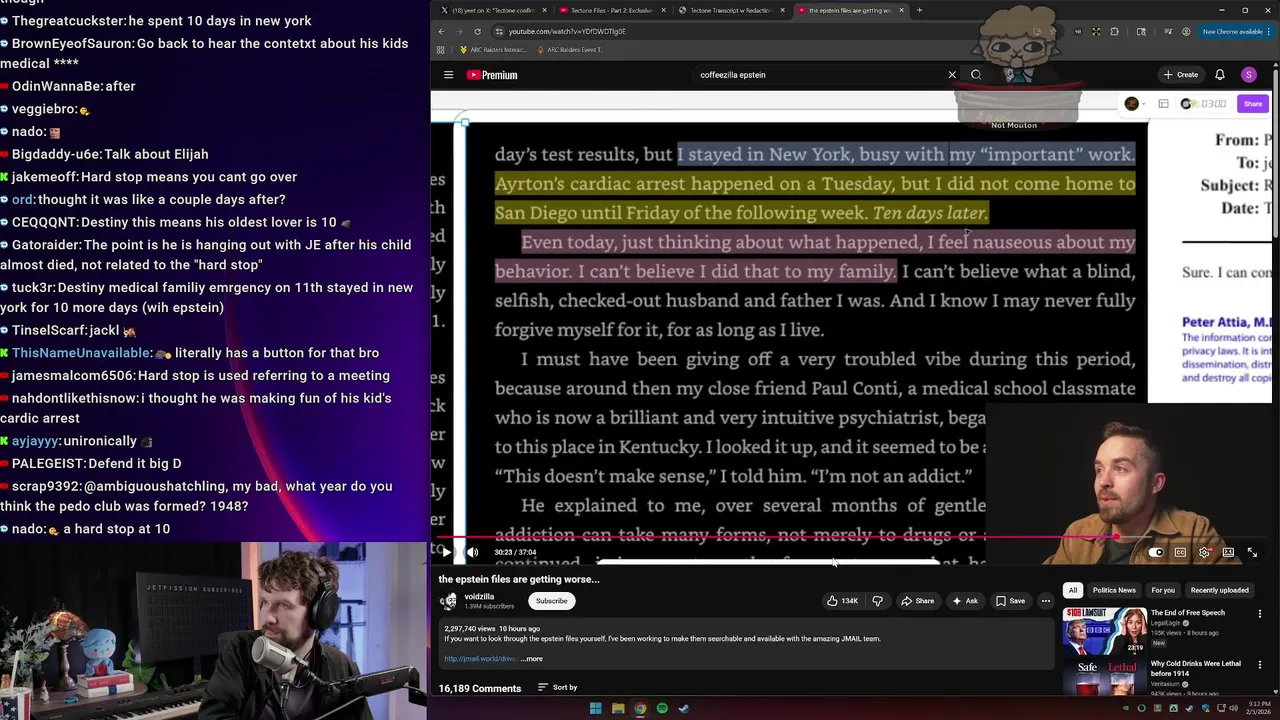1280x720 pixels.
Task: Open the YouTube hamburger guide menu
Action: pos(448,75)
